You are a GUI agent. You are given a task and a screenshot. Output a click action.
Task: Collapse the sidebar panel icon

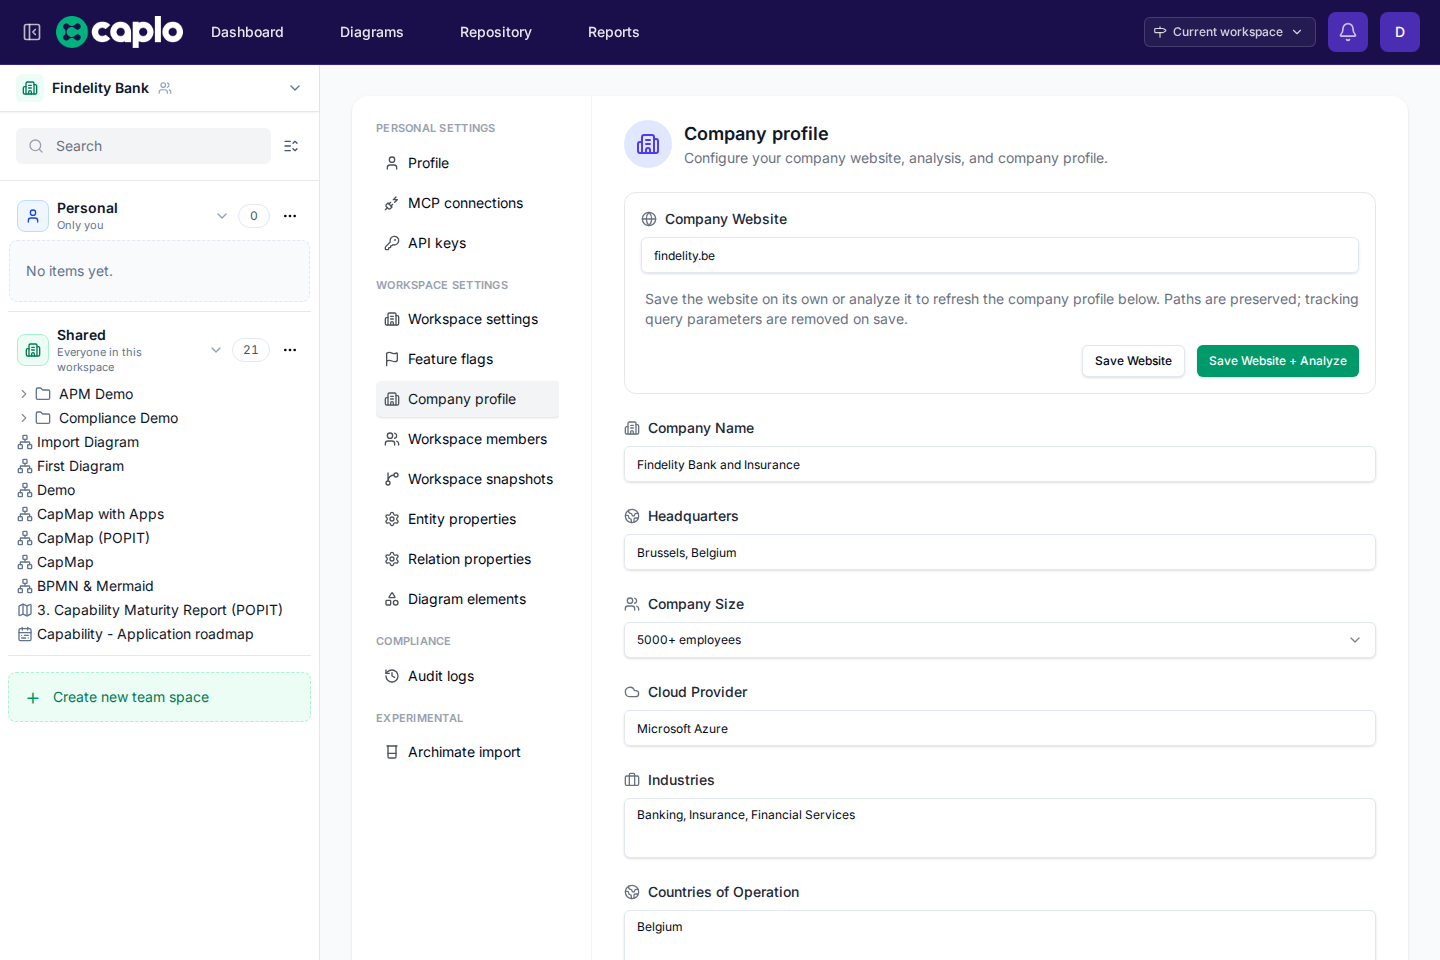coord(32,32)
